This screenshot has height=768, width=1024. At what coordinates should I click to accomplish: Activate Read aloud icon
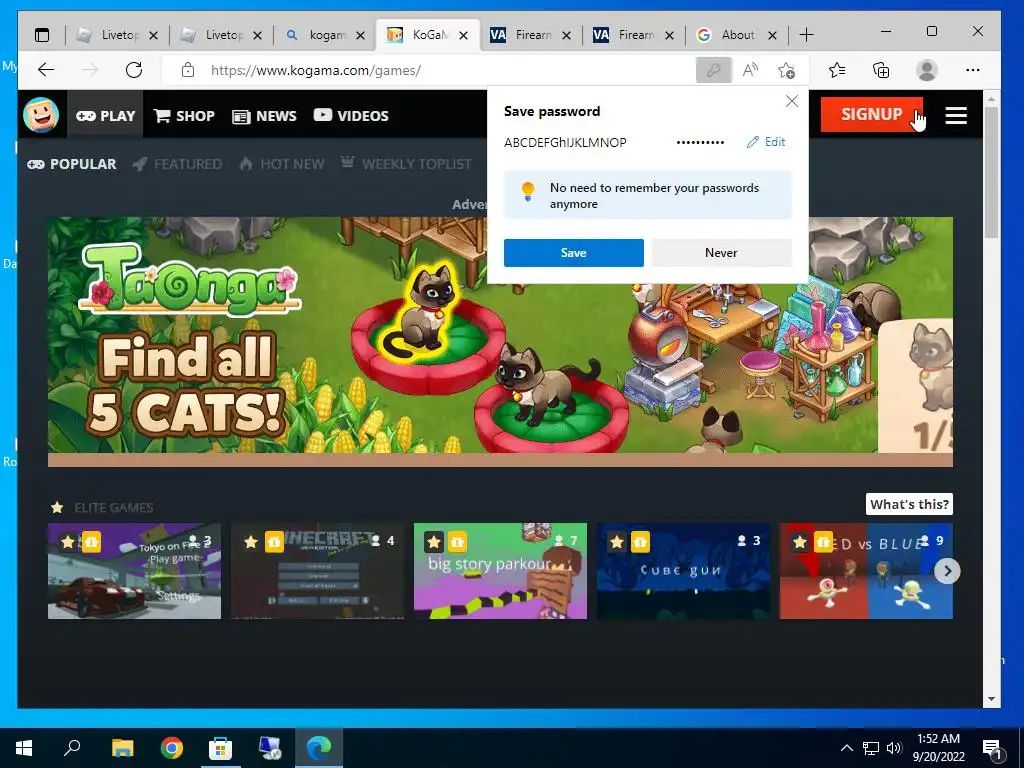pyautogui.click(x=750, y=70)
